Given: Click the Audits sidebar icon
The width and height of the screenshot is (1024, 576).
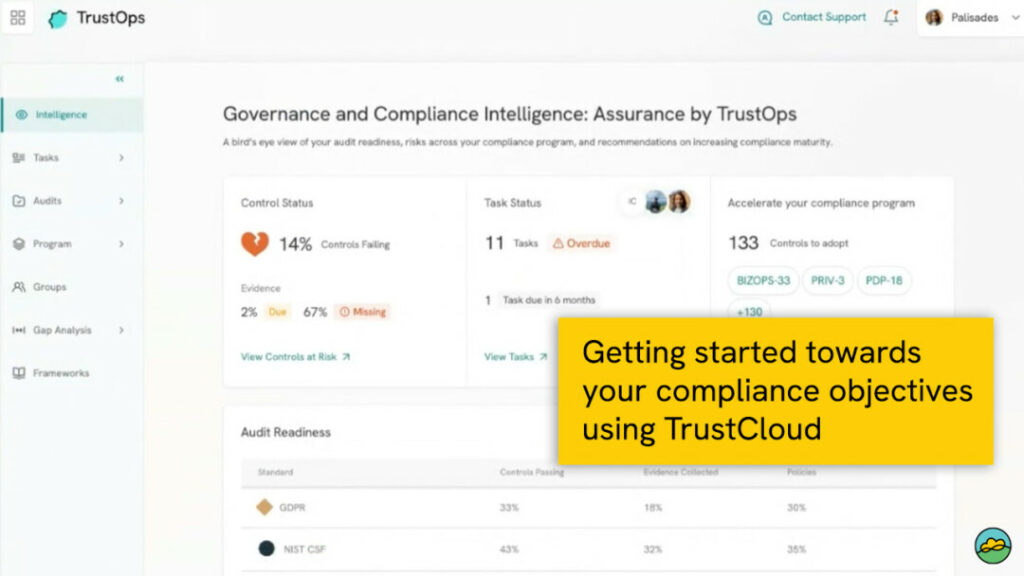Looking at the screenshot, I should click(x=19, y=200).
